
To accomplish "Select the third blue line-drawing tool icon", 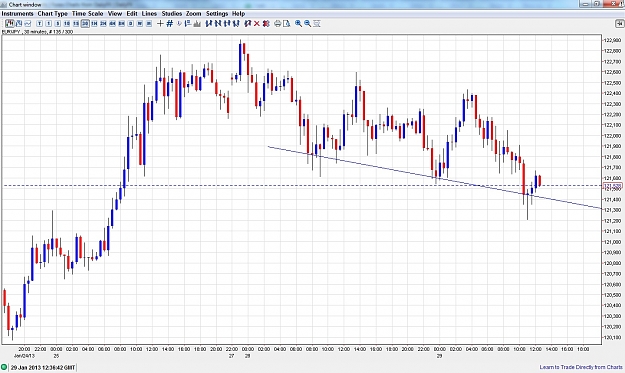I will (227, 24).
